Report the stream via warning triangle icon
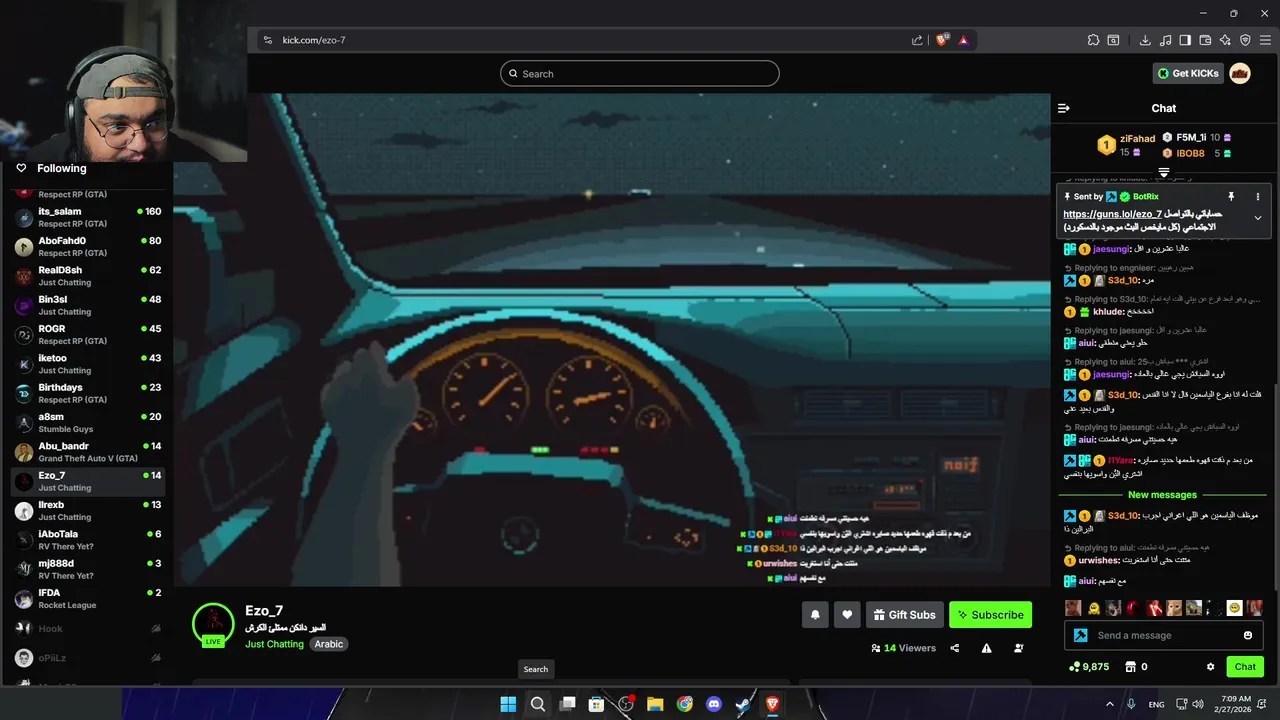Viewport: 1280px width, 720px height. (987, 648)
